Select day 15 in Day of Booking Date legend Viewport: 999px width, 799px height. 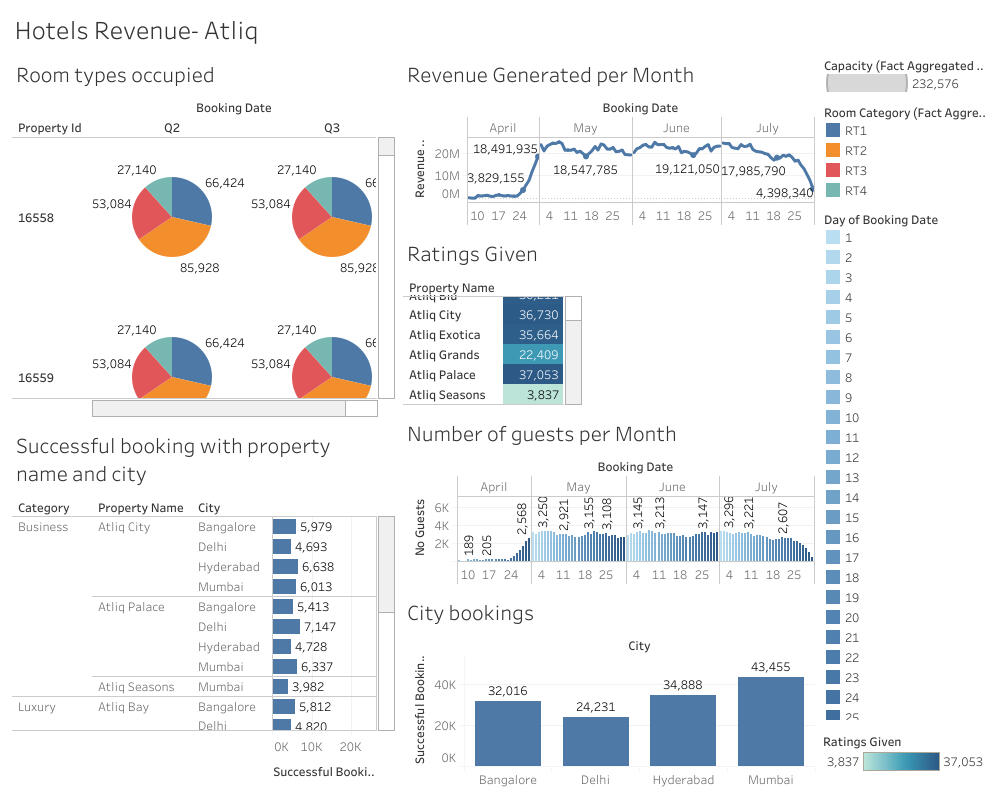point(832,518)
